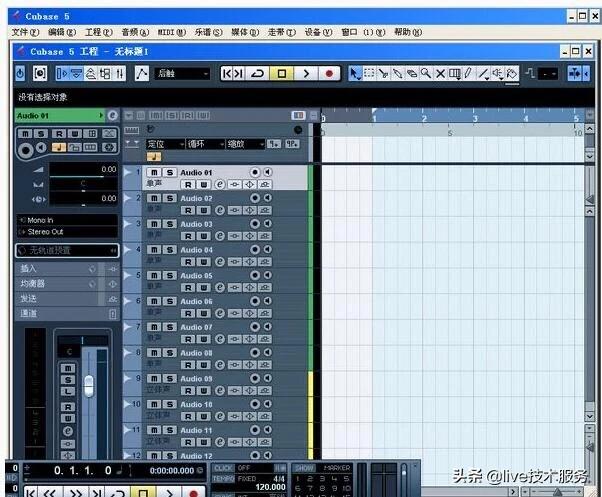Viewport: 602px width, 497px height.
Task: Click the Stop button in top toolbar
Action: pyautogui.click(x=282, y=73)
